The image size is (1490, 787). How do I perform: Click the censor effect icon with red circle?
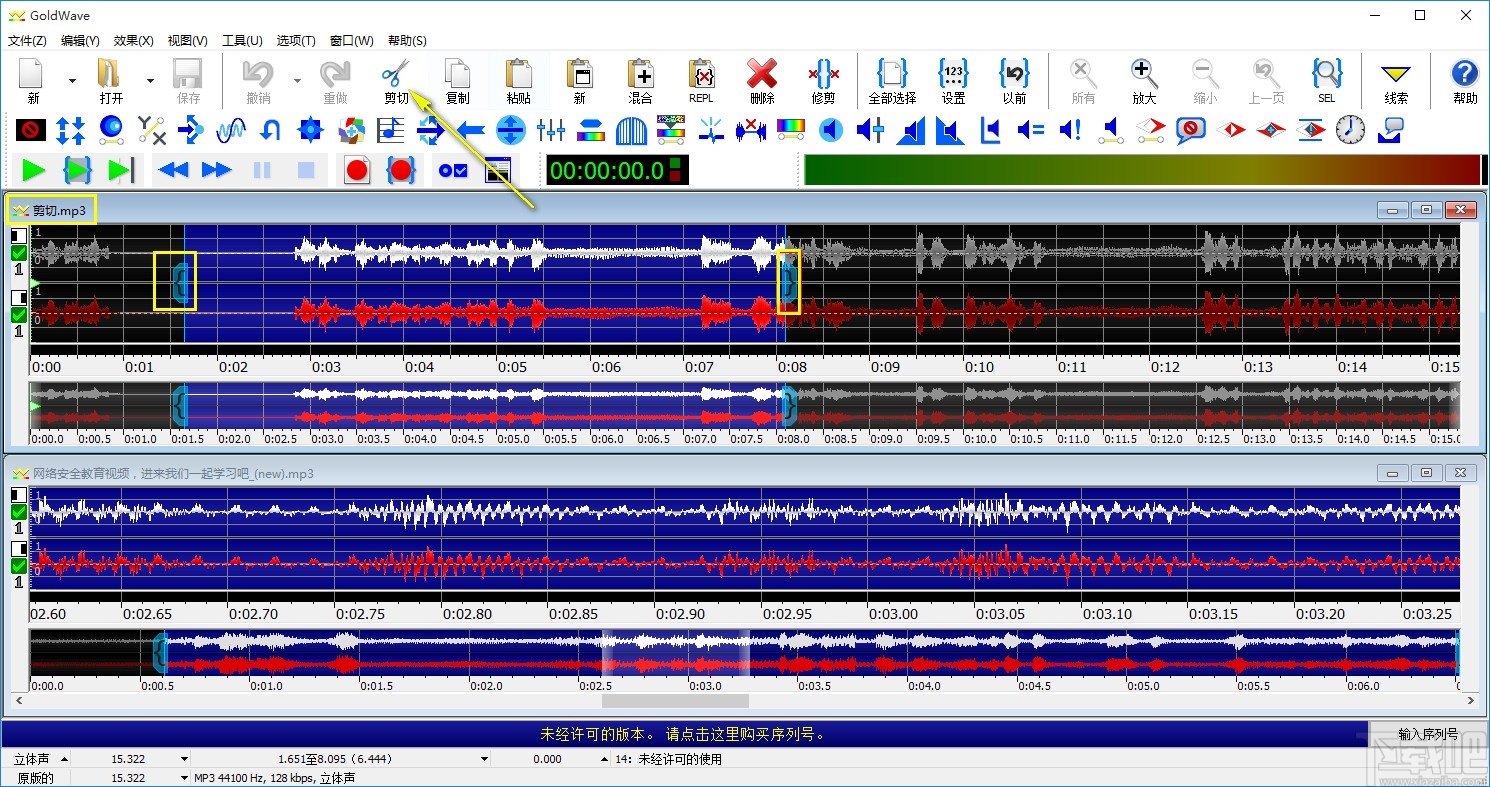31,130
